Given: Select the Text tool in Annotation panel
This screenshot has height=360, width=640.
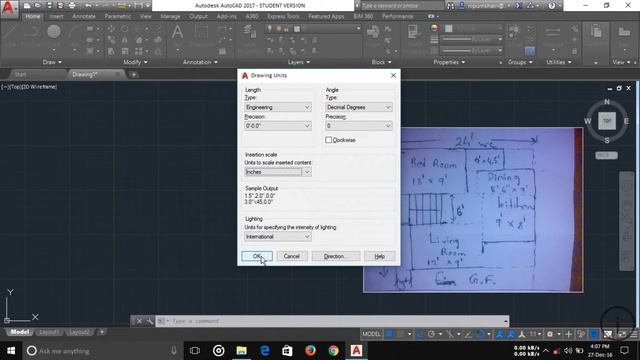Looking at the screenshot, I should click(x=177, y=32).
